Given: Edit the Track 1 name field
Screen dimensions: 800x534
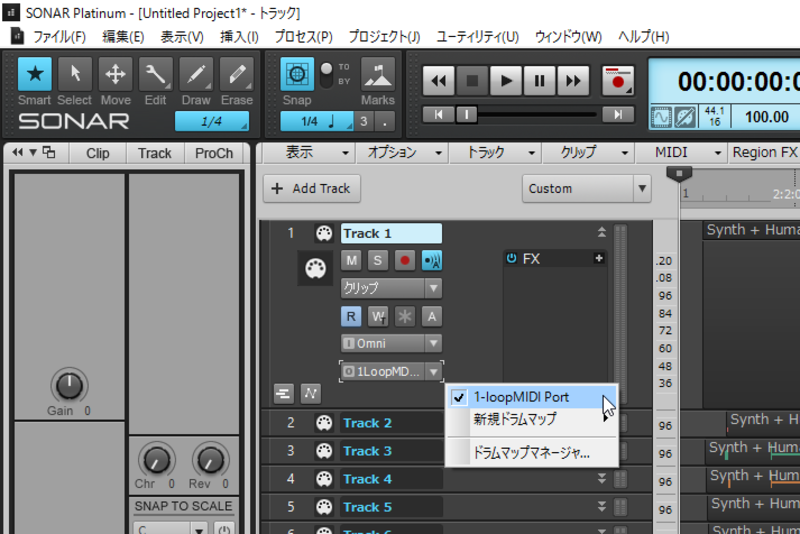Looking at the screenshot, I should coord(391,233).
